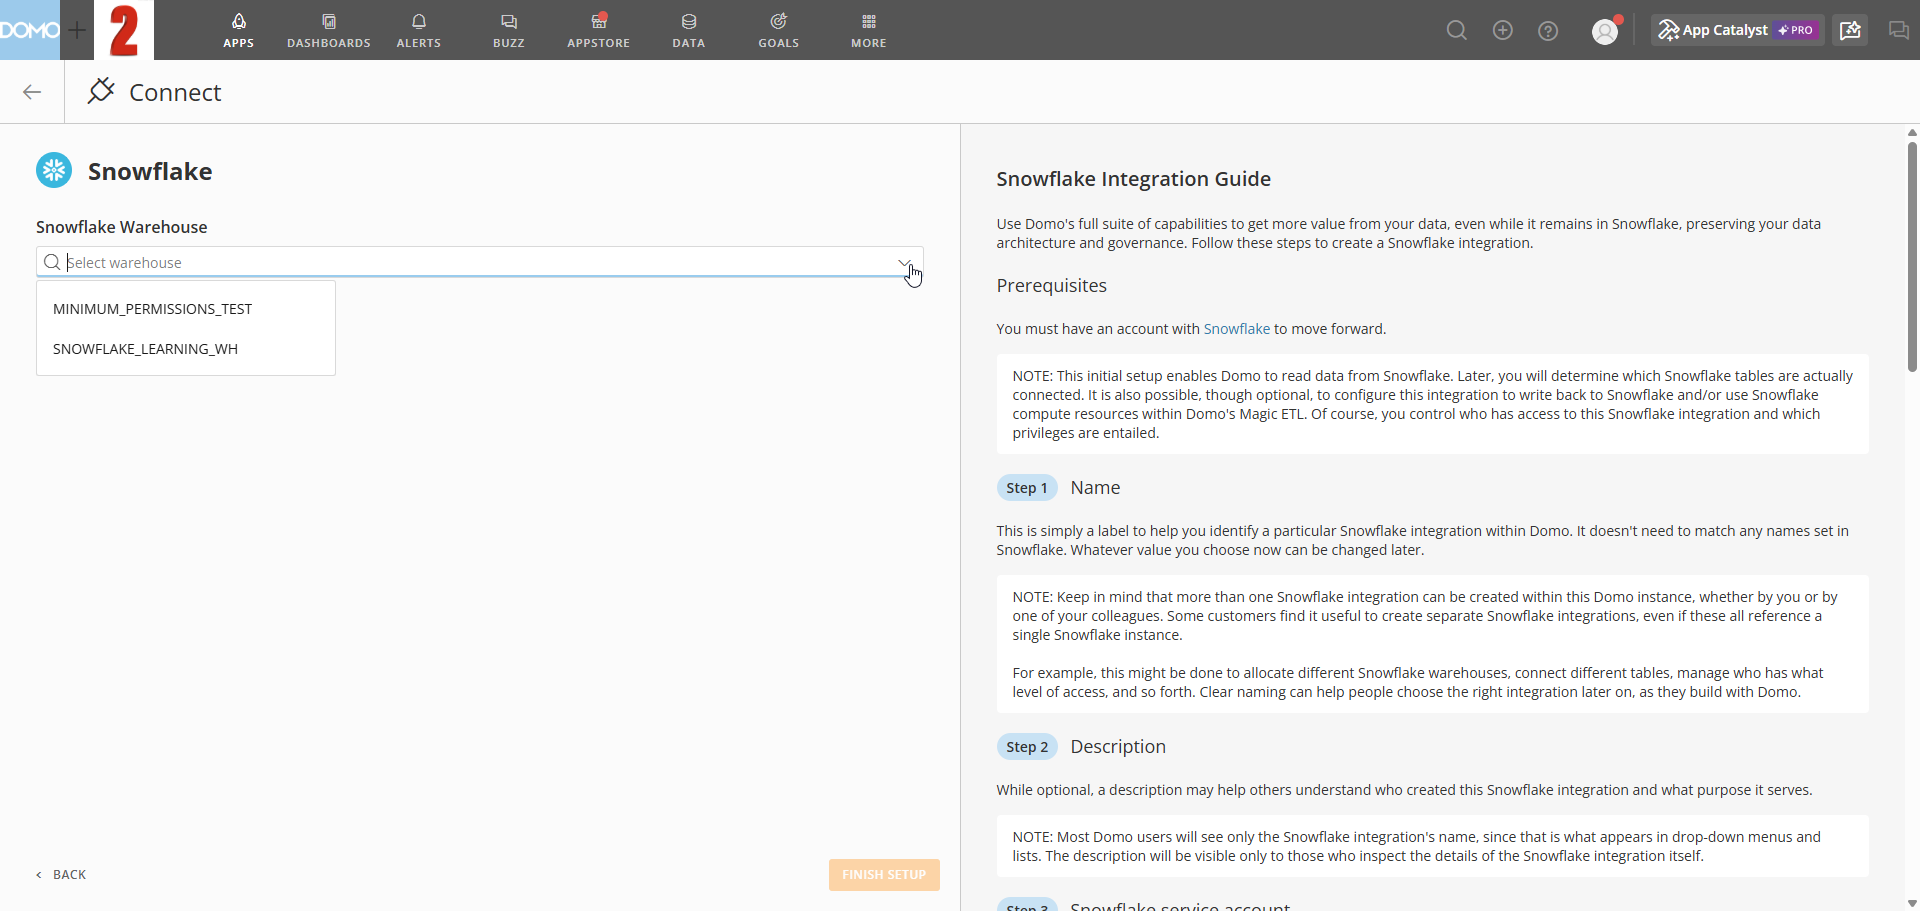Open the red number 2 company logo
1920x911 pixels.
pyautogui.click(x=124, y=30)
